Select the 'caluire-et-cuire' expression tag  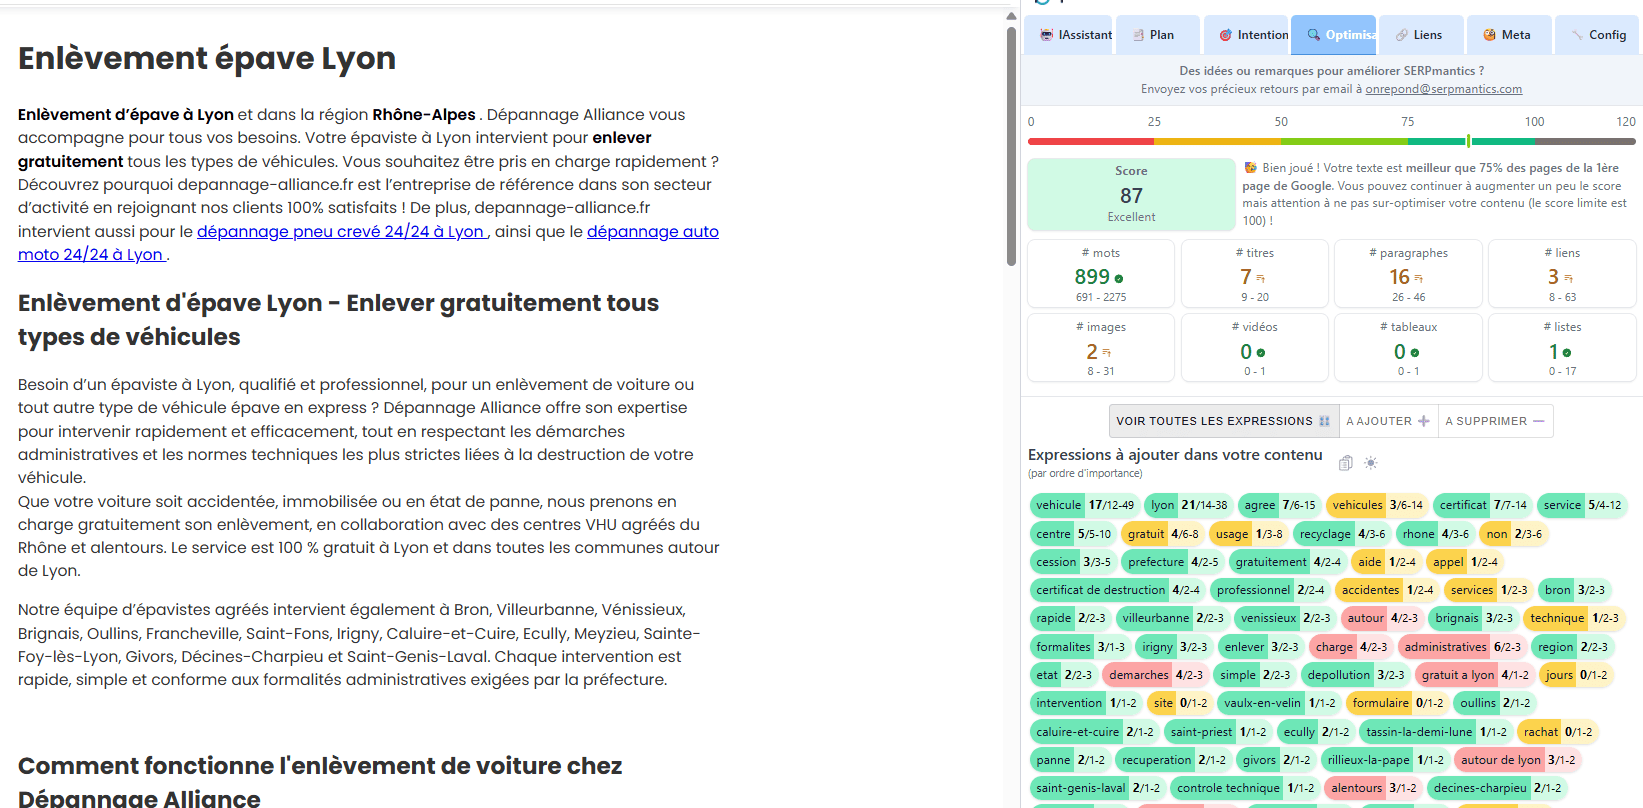pos(1094,732)
